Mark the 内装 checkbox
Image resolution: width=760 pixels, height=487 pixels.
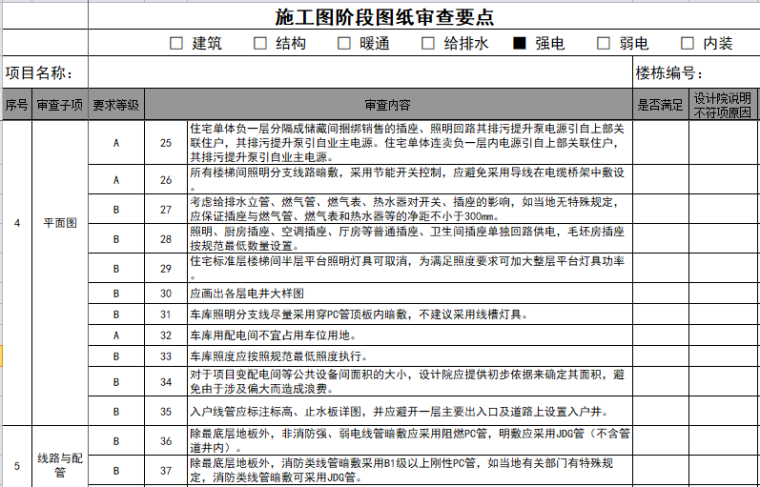coord(687,43)
